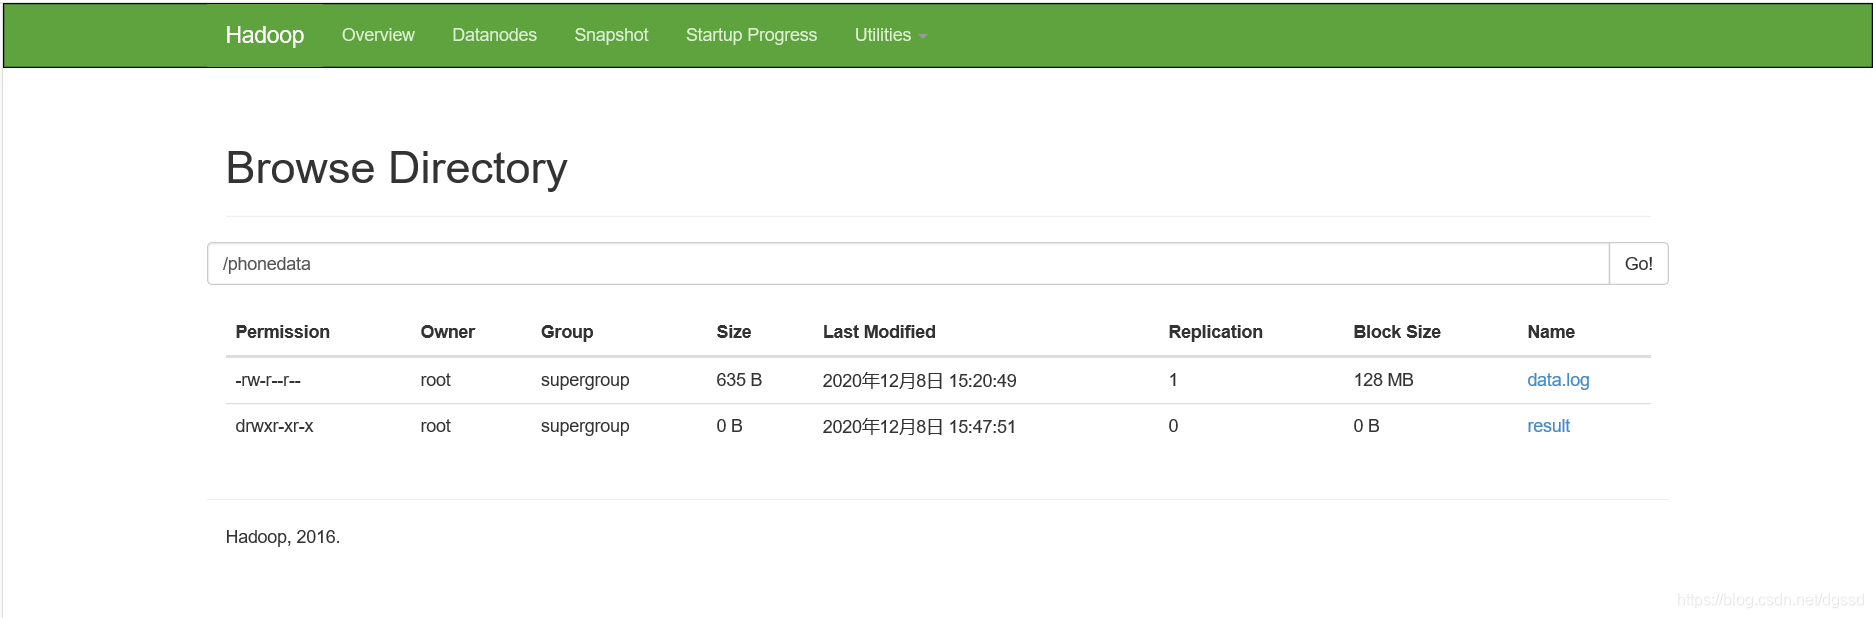Open the Overview tab
The height and width of the screenshot is (618, 1873).
point(378,35)
